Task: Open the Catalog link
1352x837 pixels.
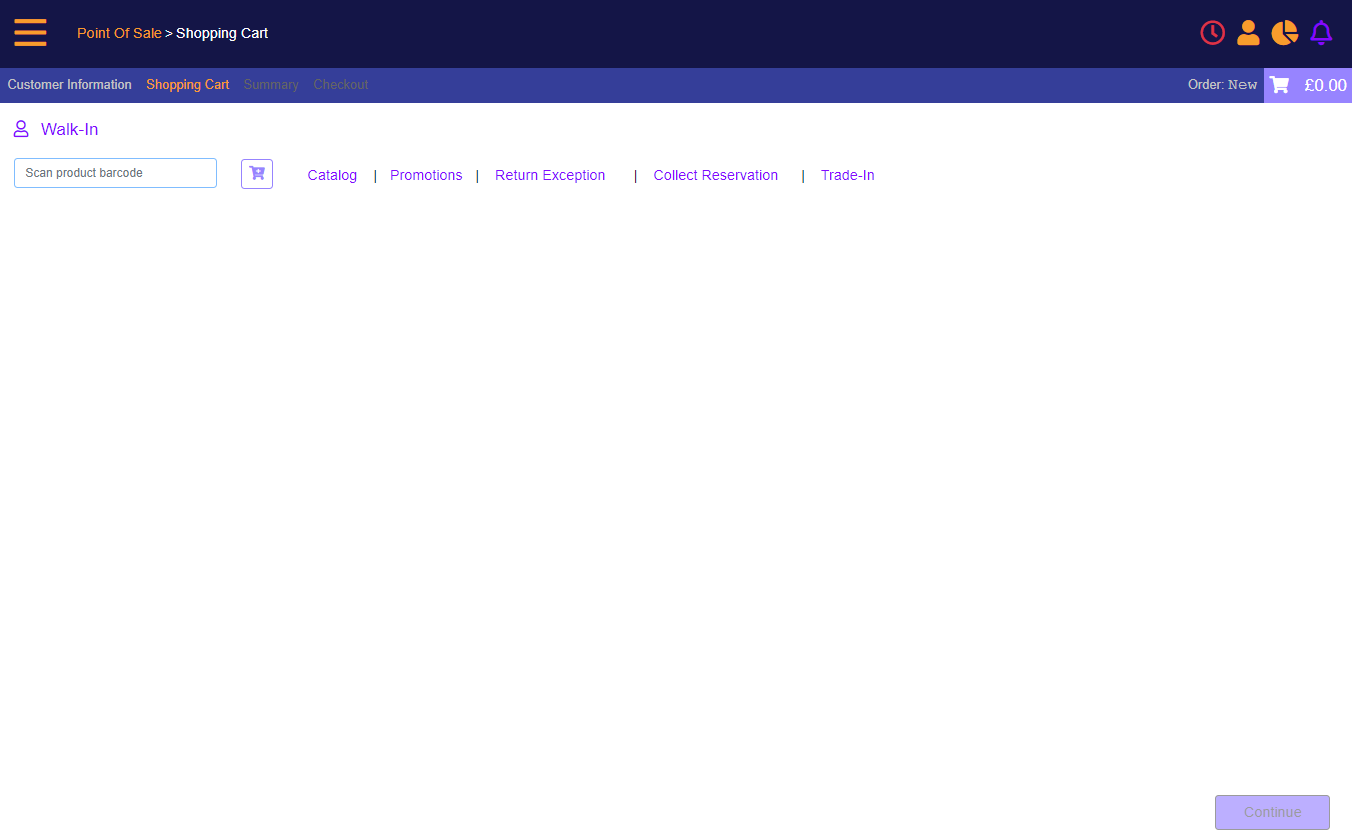Action: pos(332,175)
